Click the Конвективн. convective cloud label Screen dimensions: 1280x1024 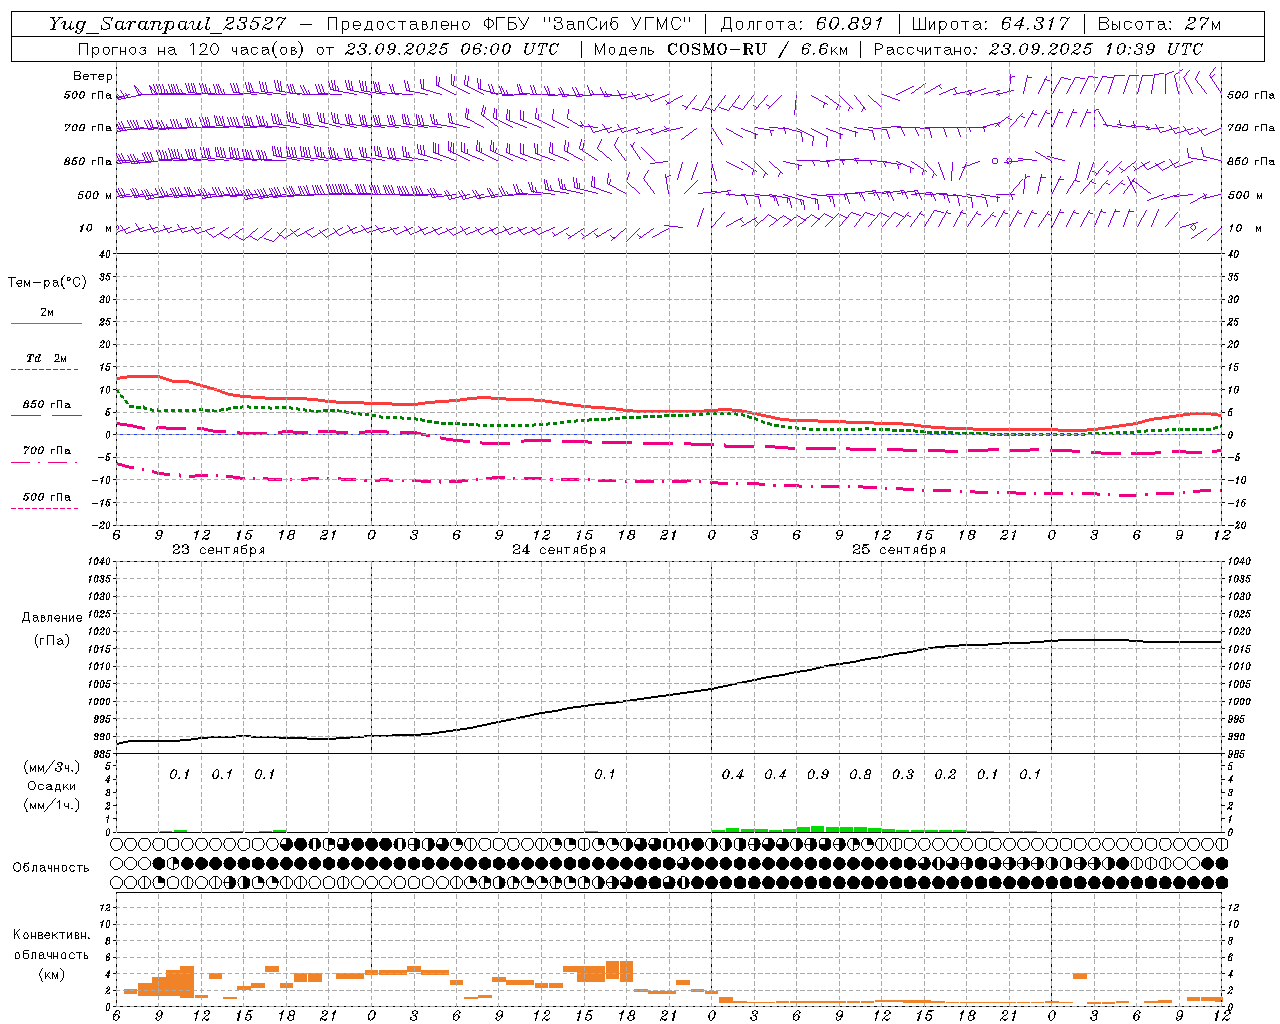click(52, 935)
